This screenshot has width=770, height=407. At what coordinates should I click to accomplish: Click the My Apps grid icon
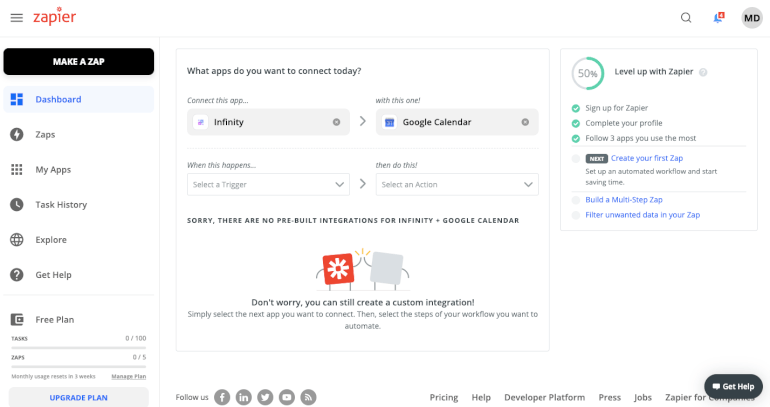click(17, 169)
